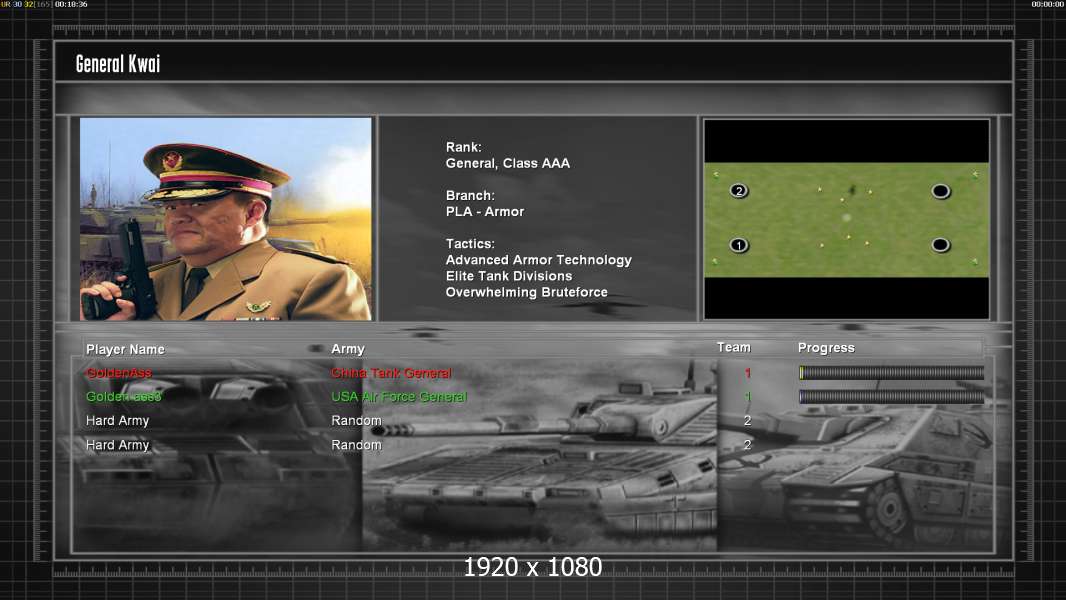Select the Player Name column header
The image size is (1066, 600).
(x=125, y=349)
